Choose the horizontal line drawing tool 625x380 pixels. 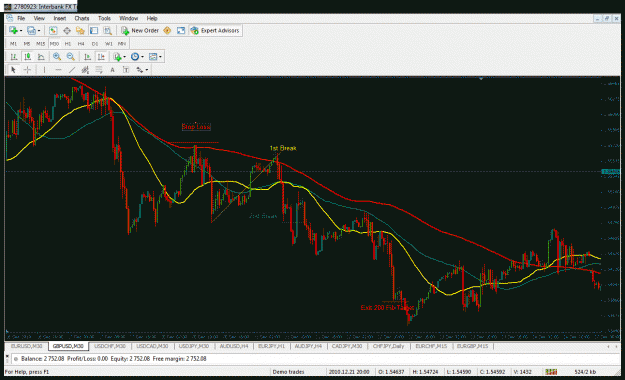[58, 70]
